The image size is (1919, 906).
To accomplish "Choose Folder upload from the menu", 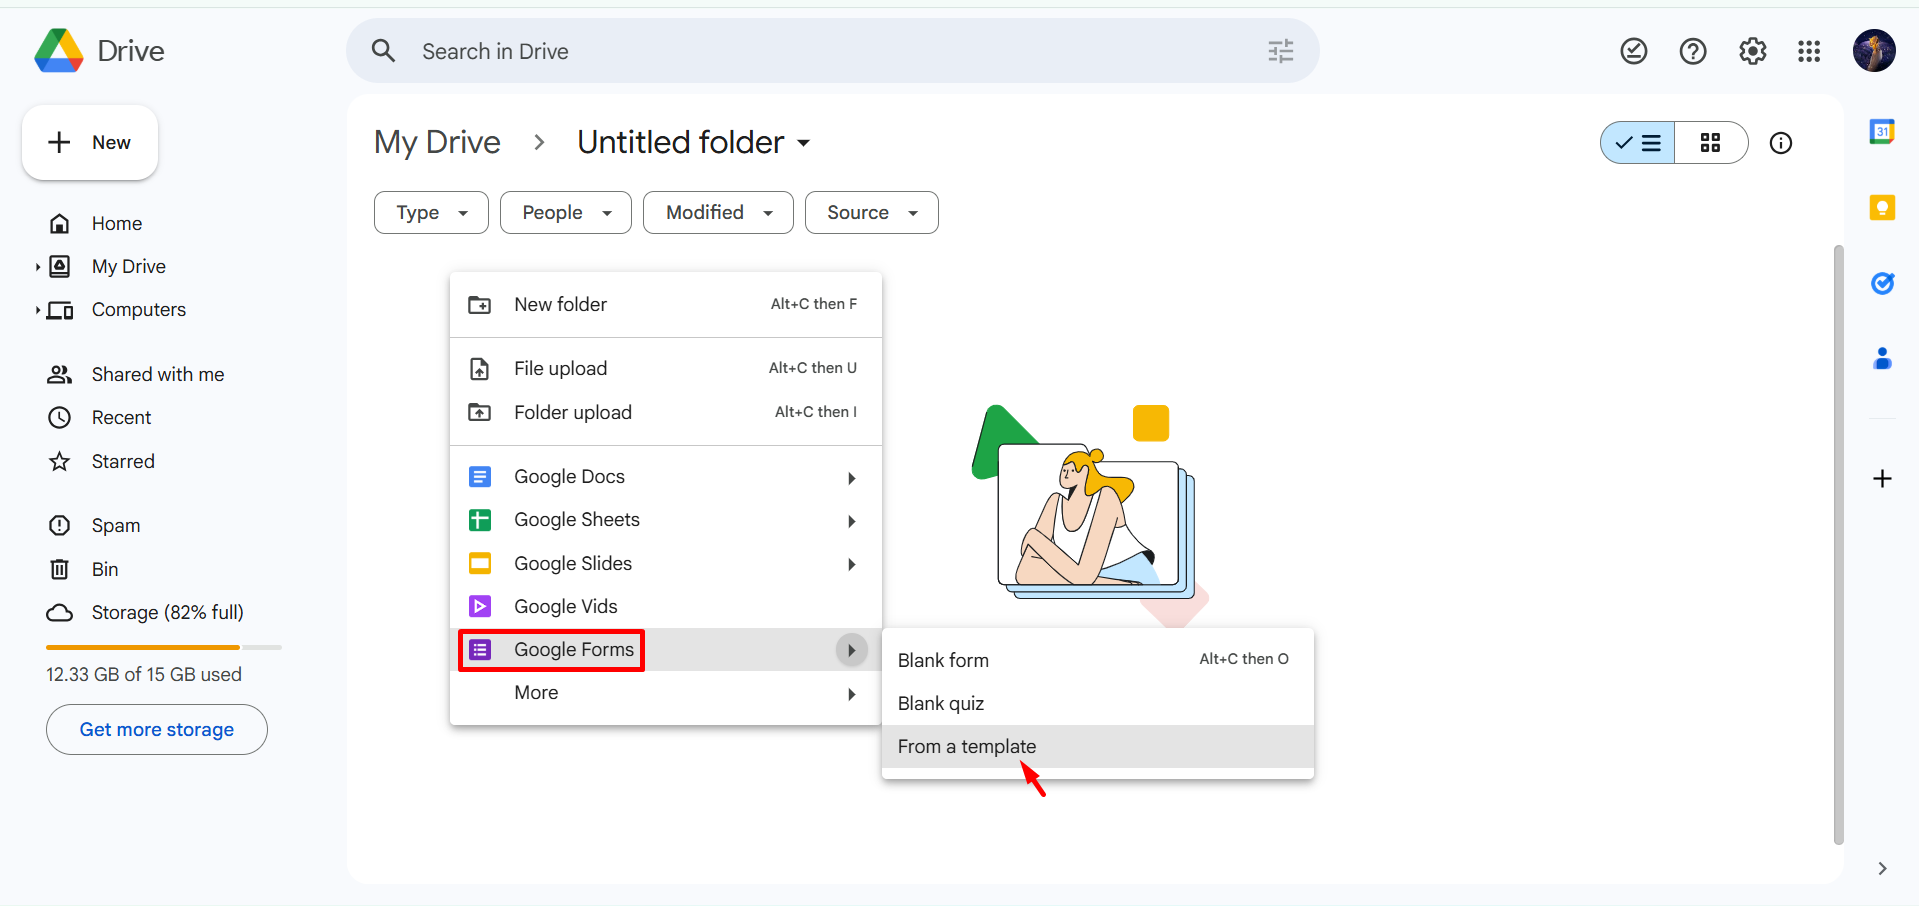I will 666,413.
